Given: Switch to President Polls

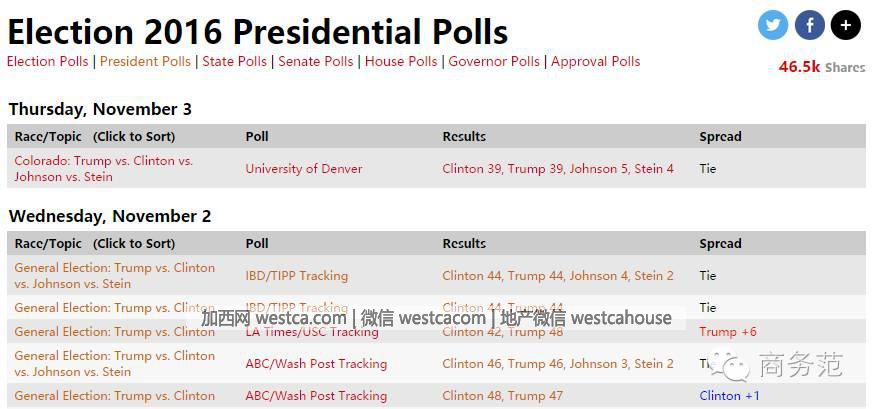Looking at the screenshot, I should pyautogui.click(x=145, y=62).
